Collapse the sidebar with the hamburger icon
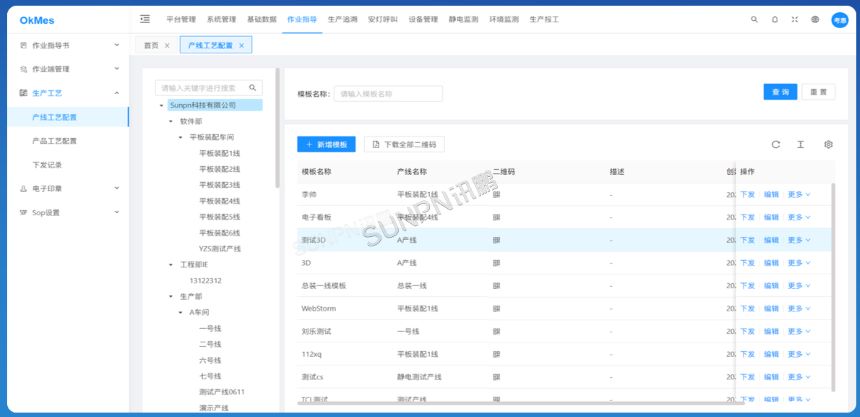This screenshot has width=860, height=417. [x=145, y=19]
